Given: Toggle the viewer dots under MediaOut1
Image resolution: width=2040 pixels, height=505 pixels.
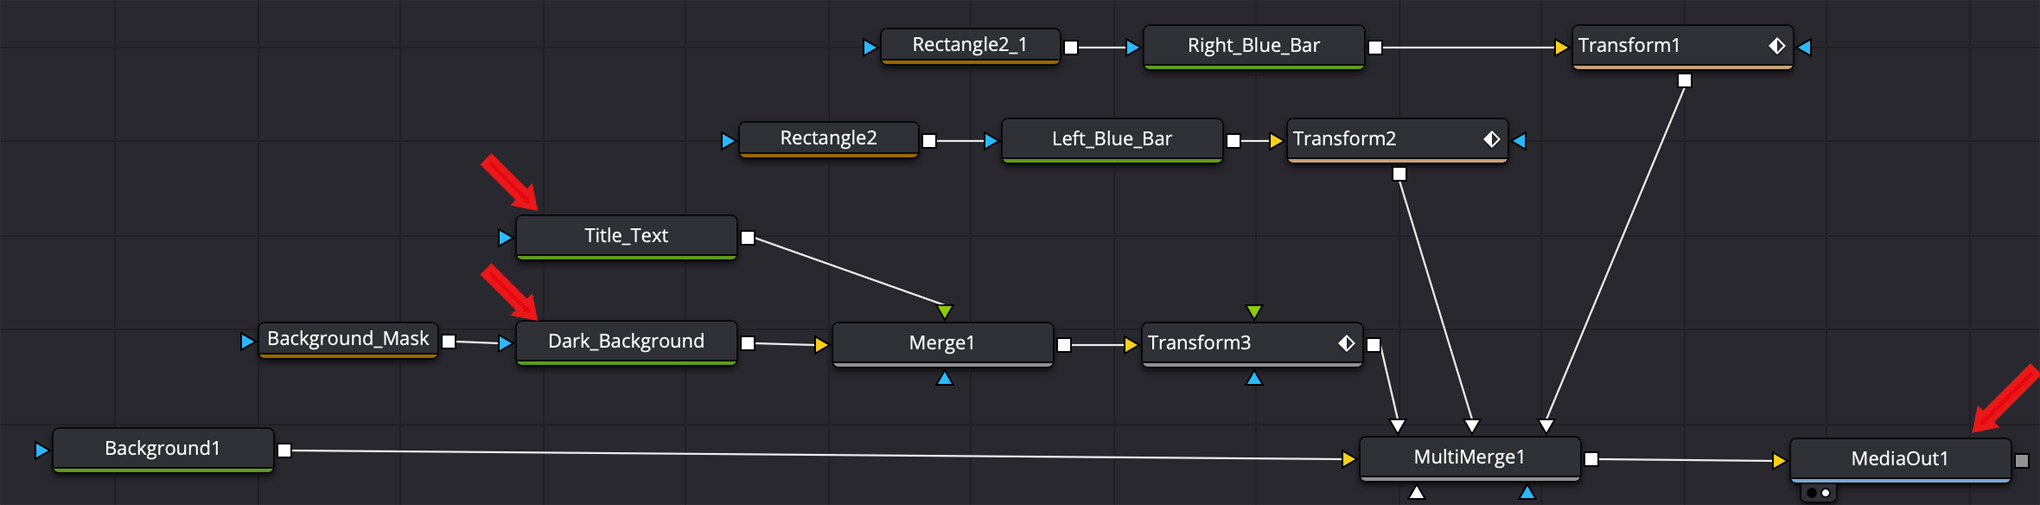Looking at the screenshot, I should [x=1818, y=493].
